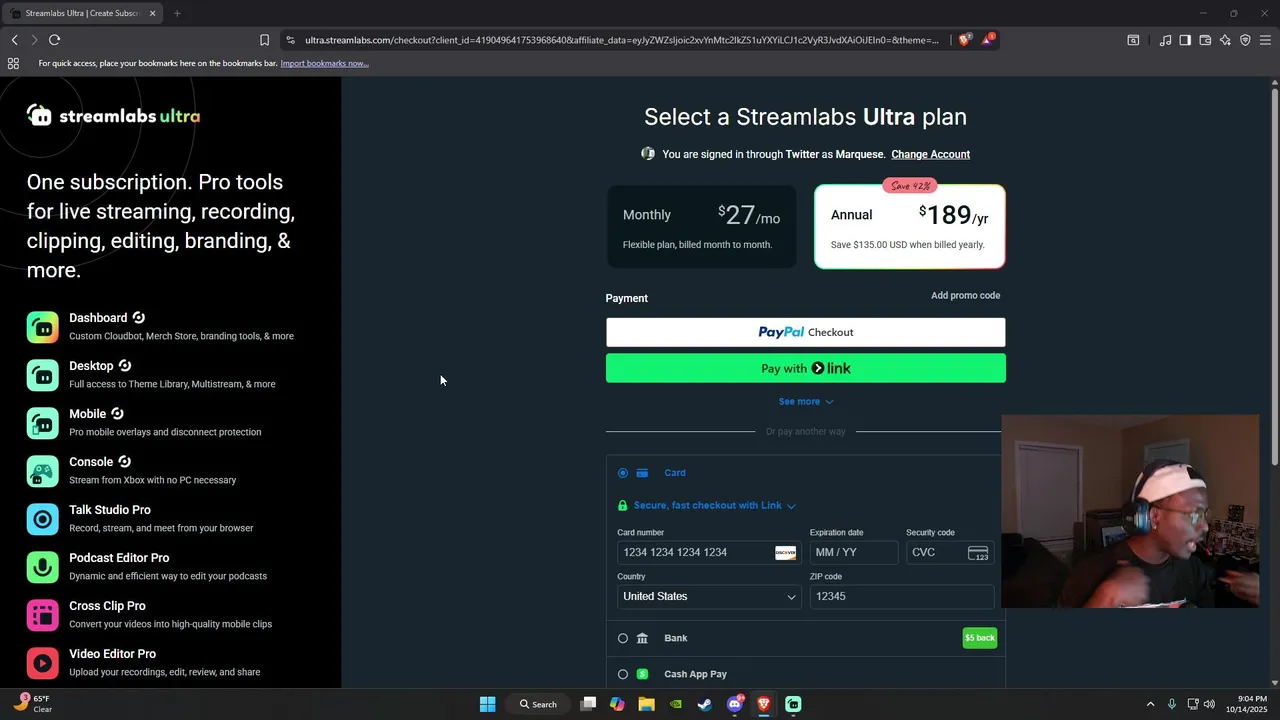Open Leo AI sparkle icon

click(1225, 40)
